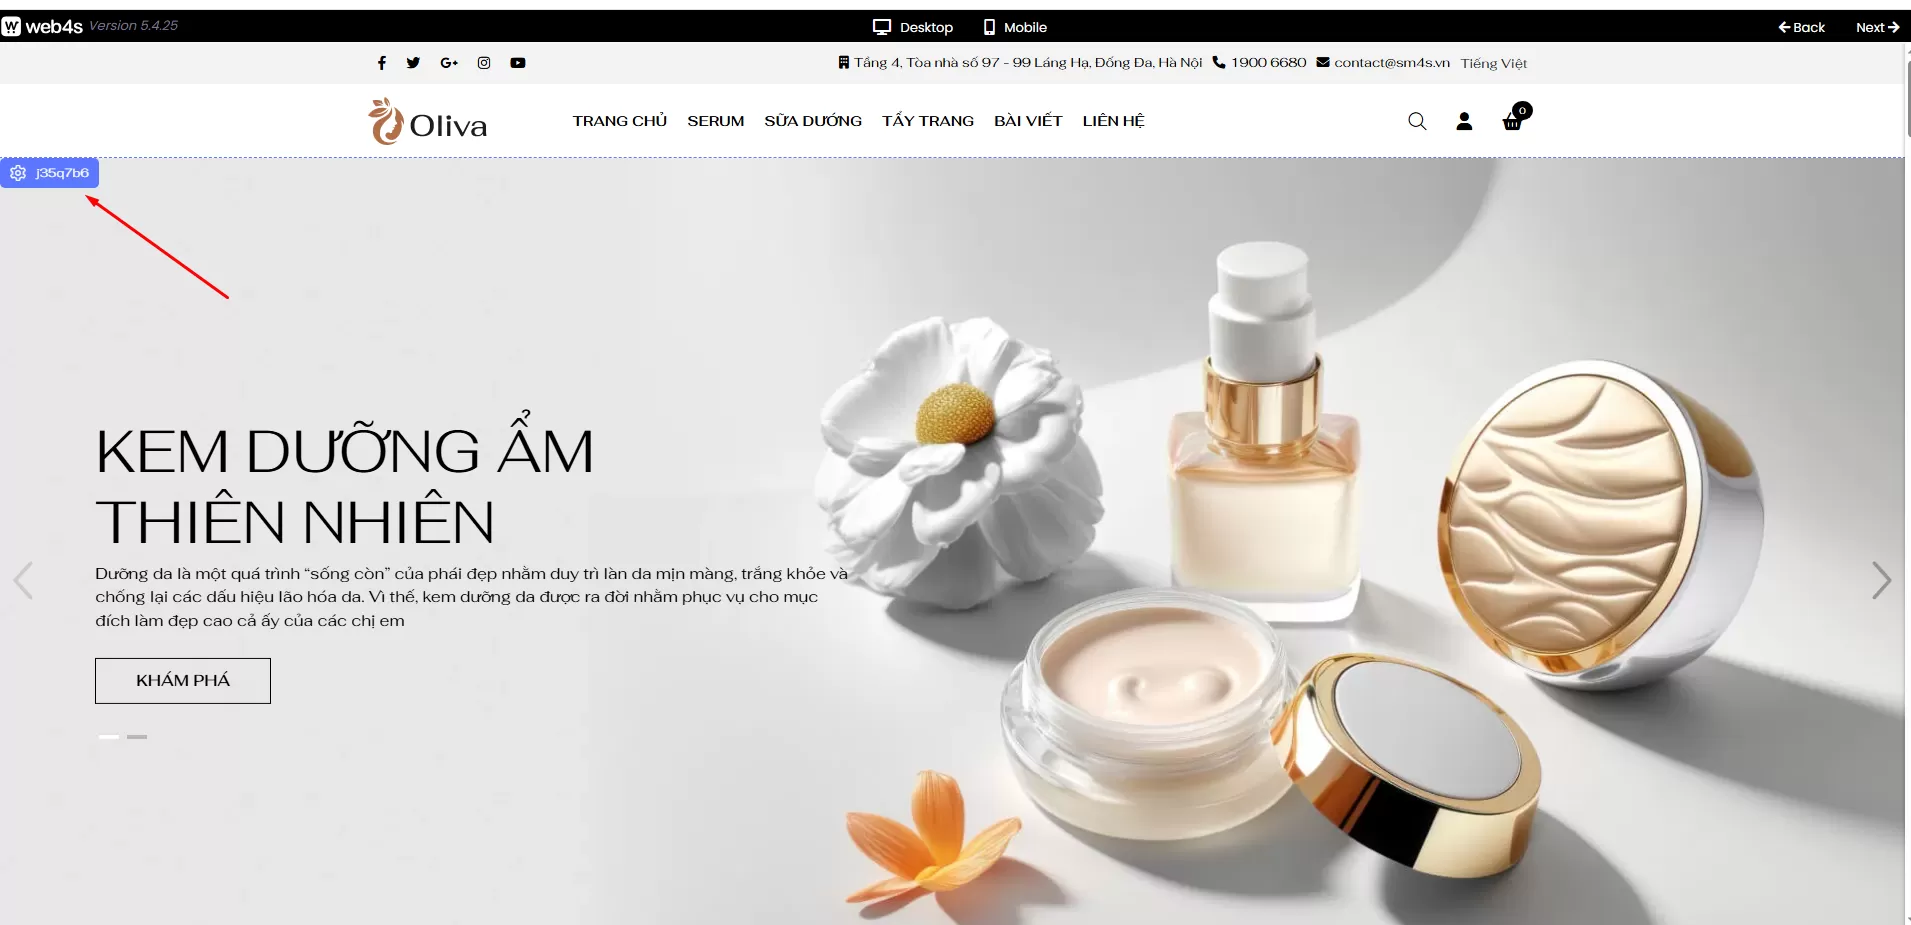Screen dimensions: 1911x925
Task: Navigate to SỮA DƯỠNG menu
Action: (812, 121)
